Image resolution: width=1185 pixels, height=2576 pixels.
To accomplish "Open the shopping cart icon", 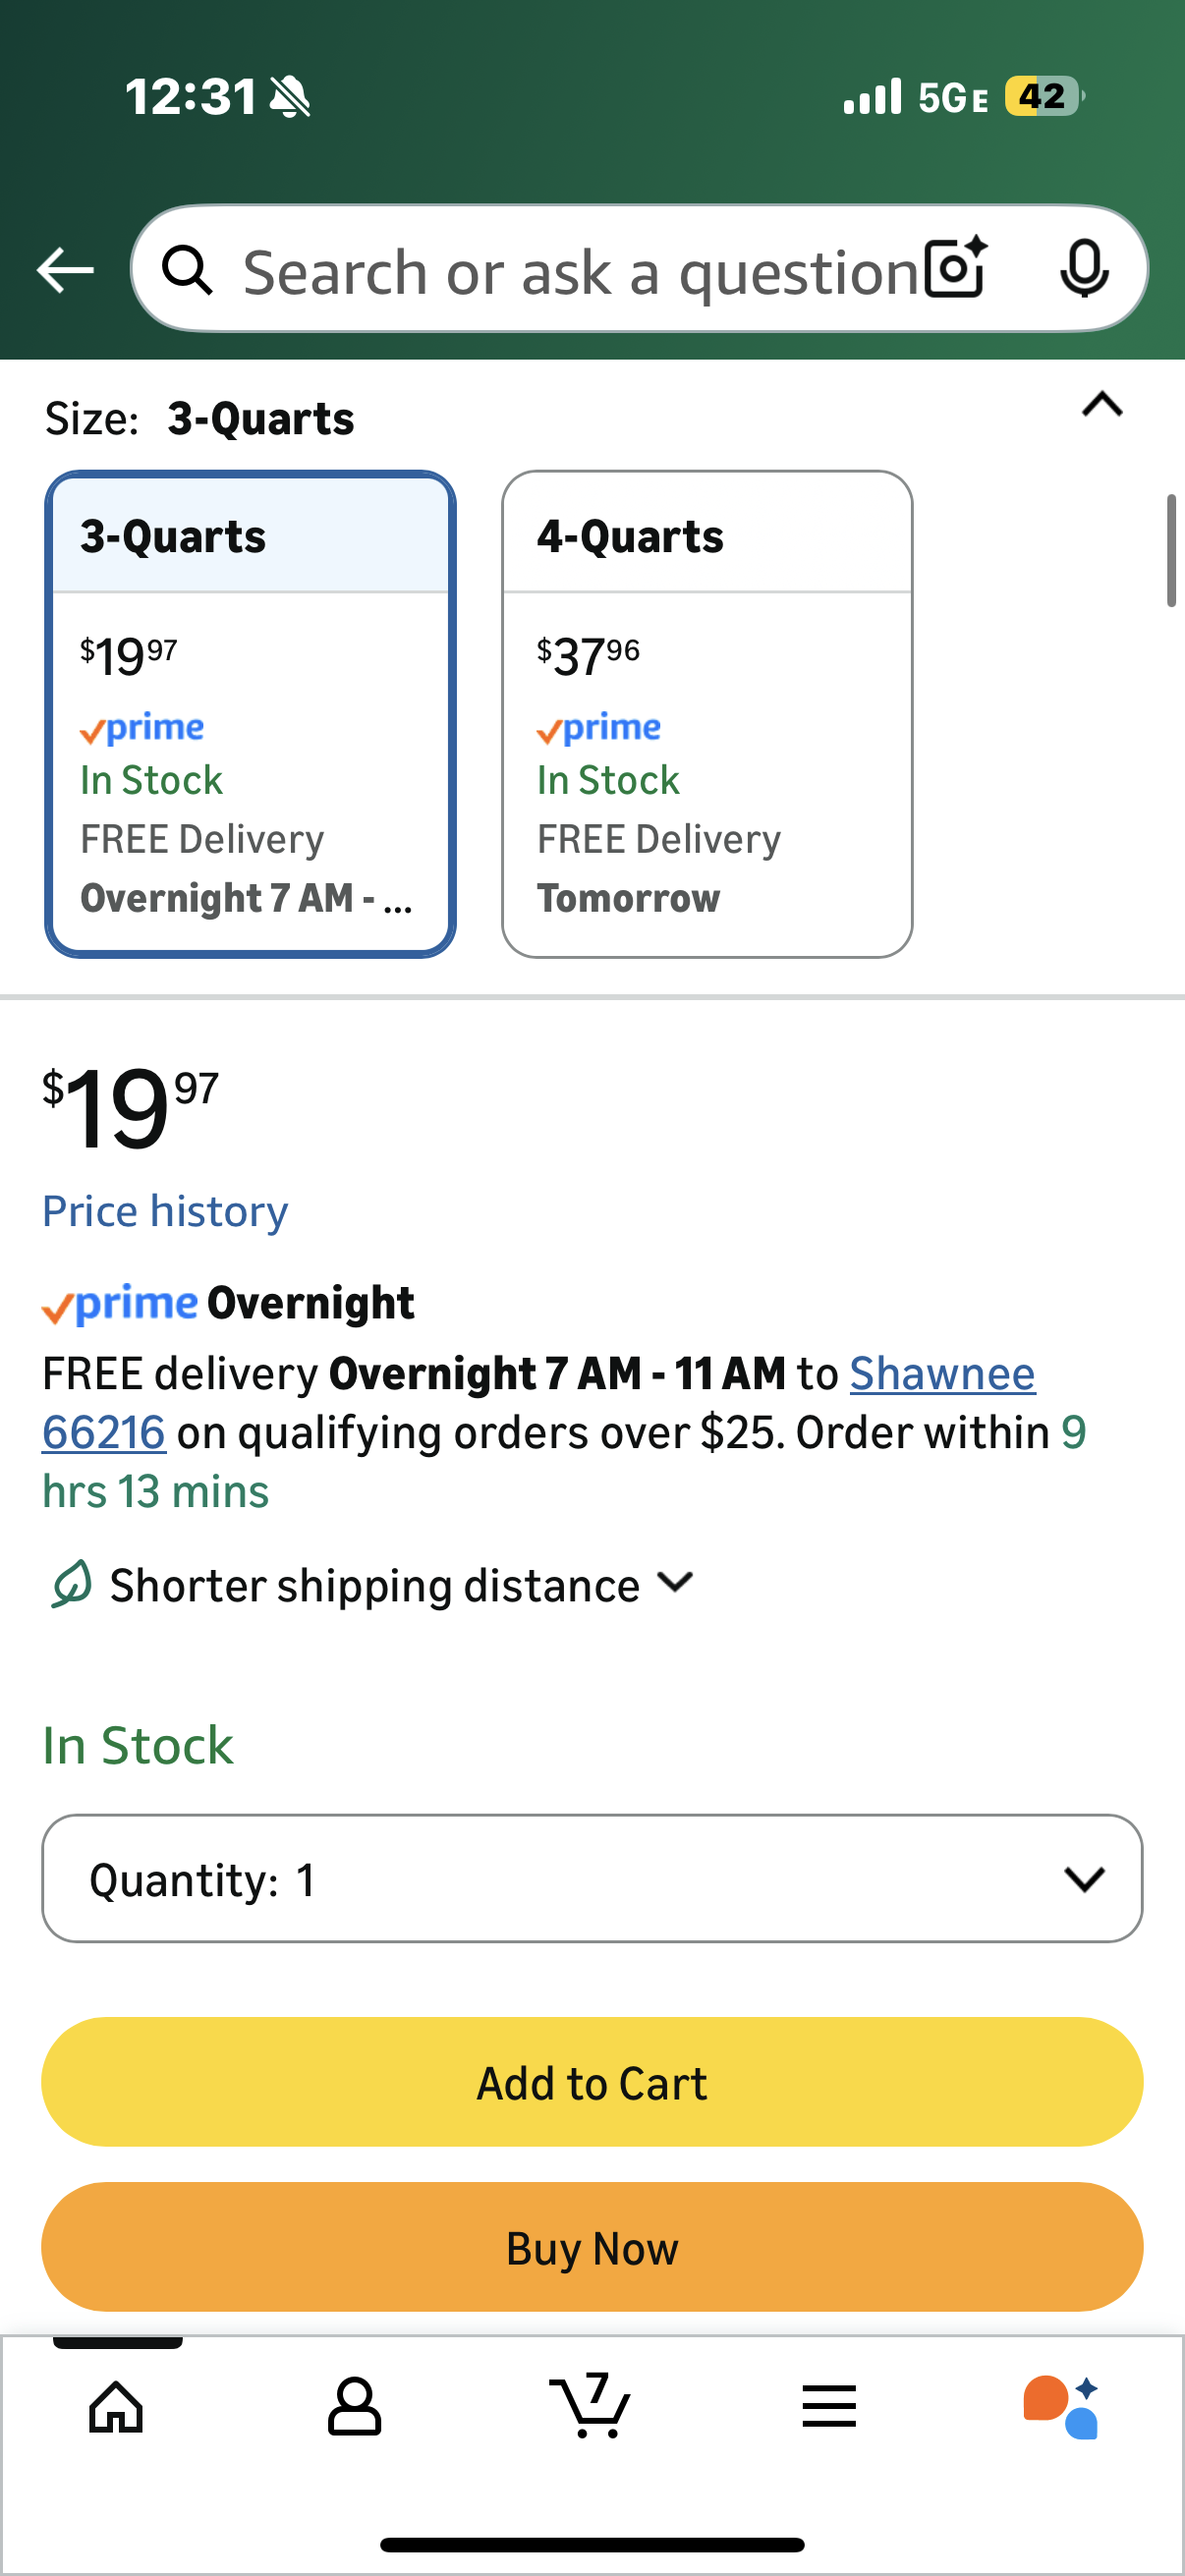I will coord(591,2404).
